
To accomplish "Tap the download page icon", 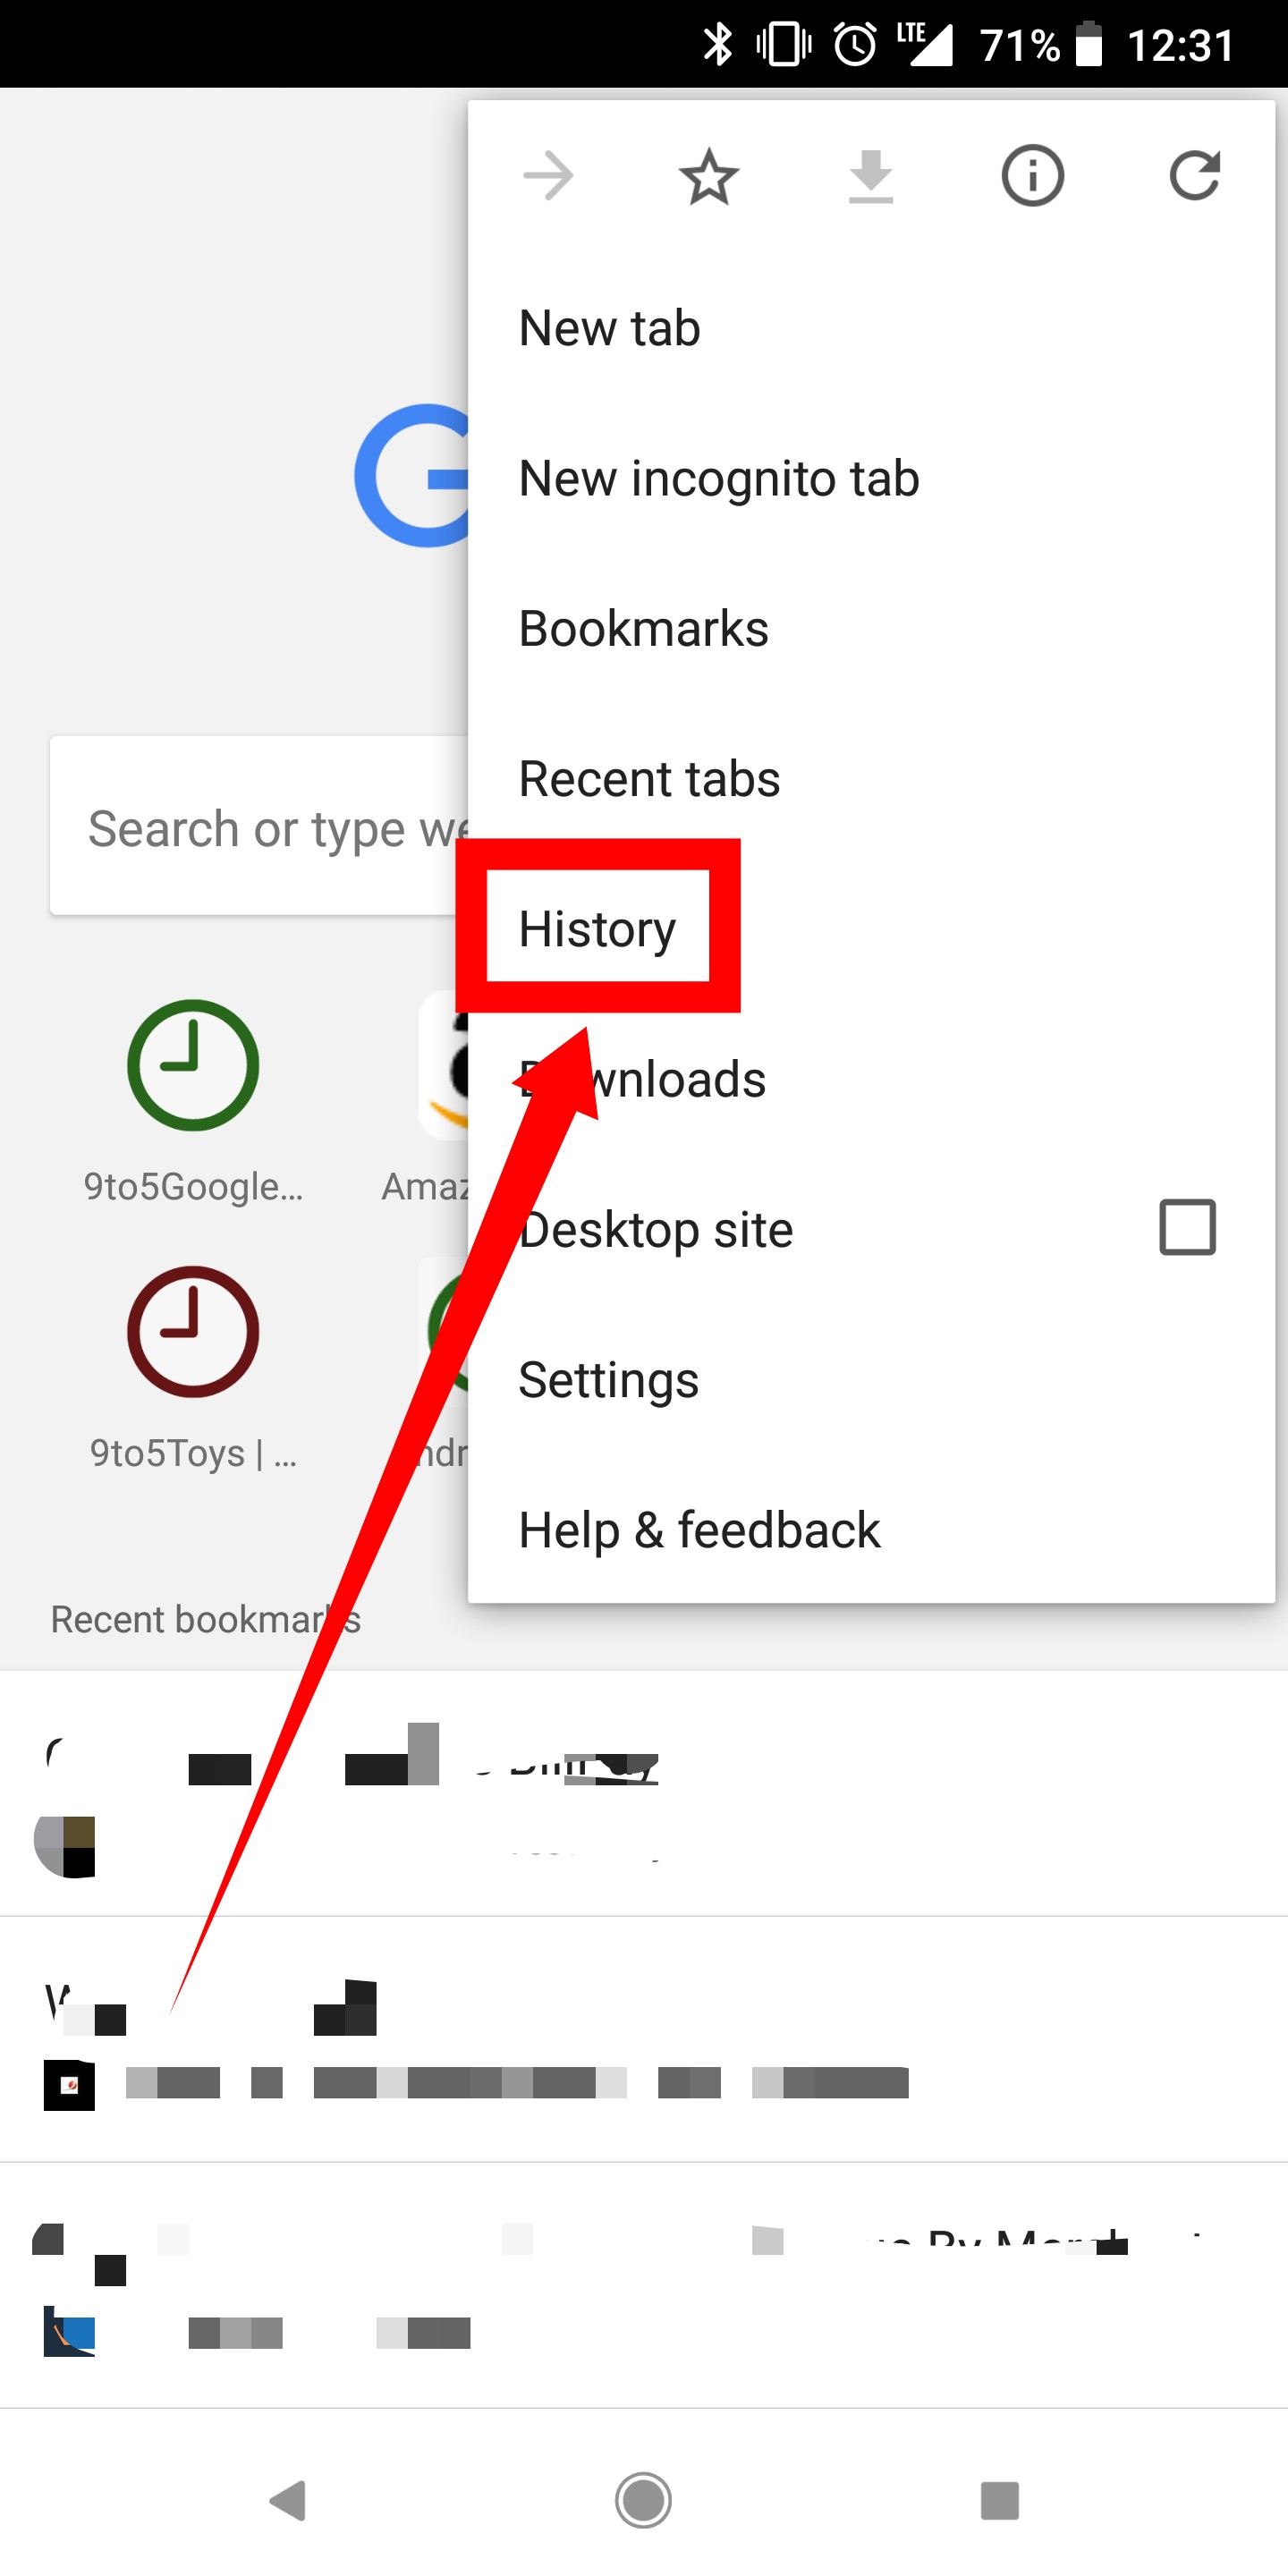I will tap(870, 176).
